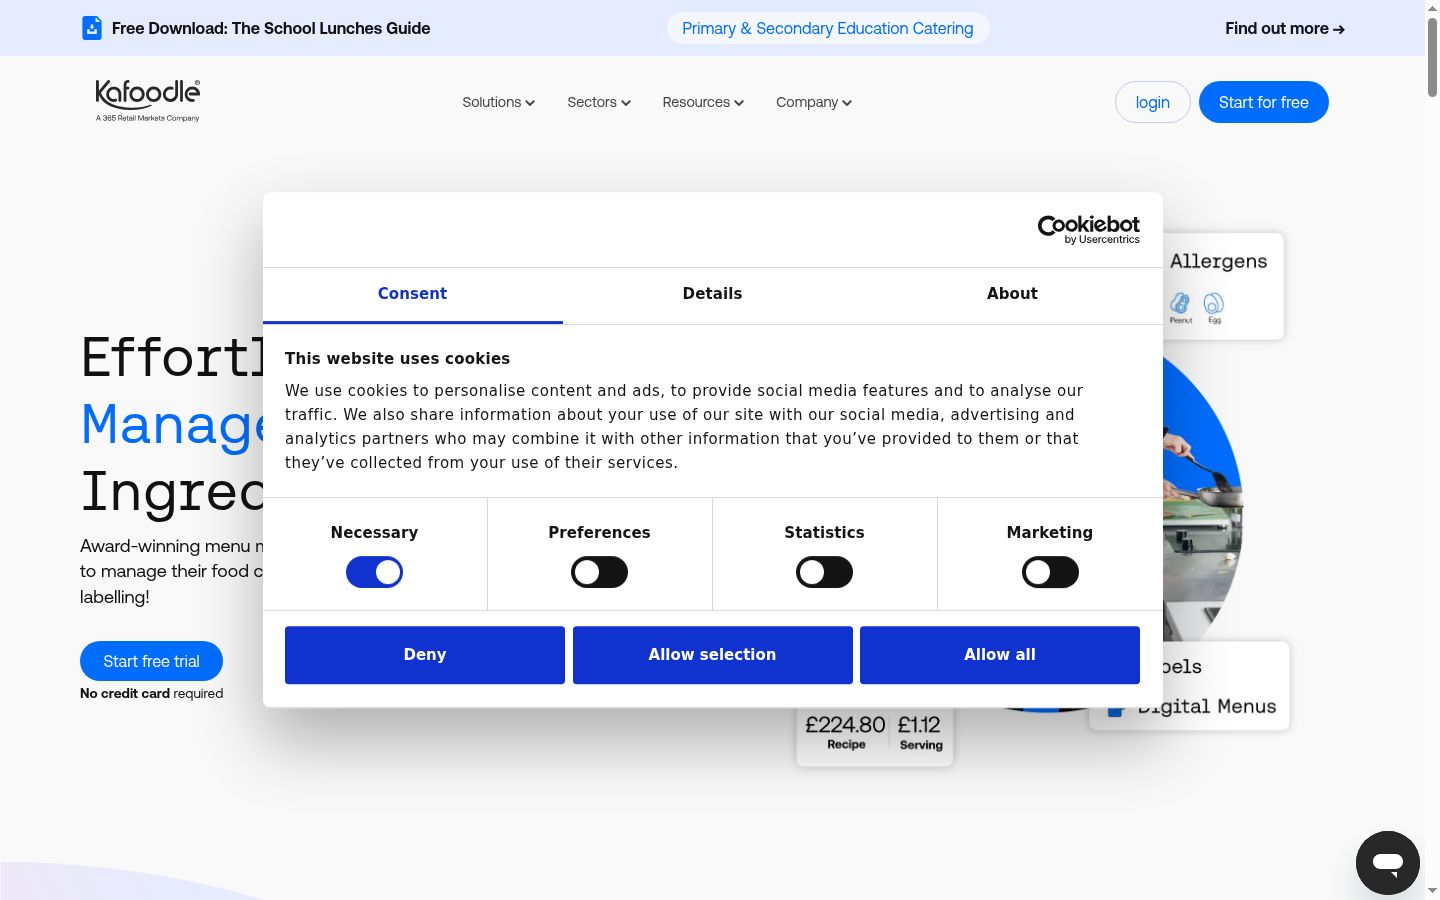
Task: Open the chat bubble widget icon
Action: point(1387,862)
